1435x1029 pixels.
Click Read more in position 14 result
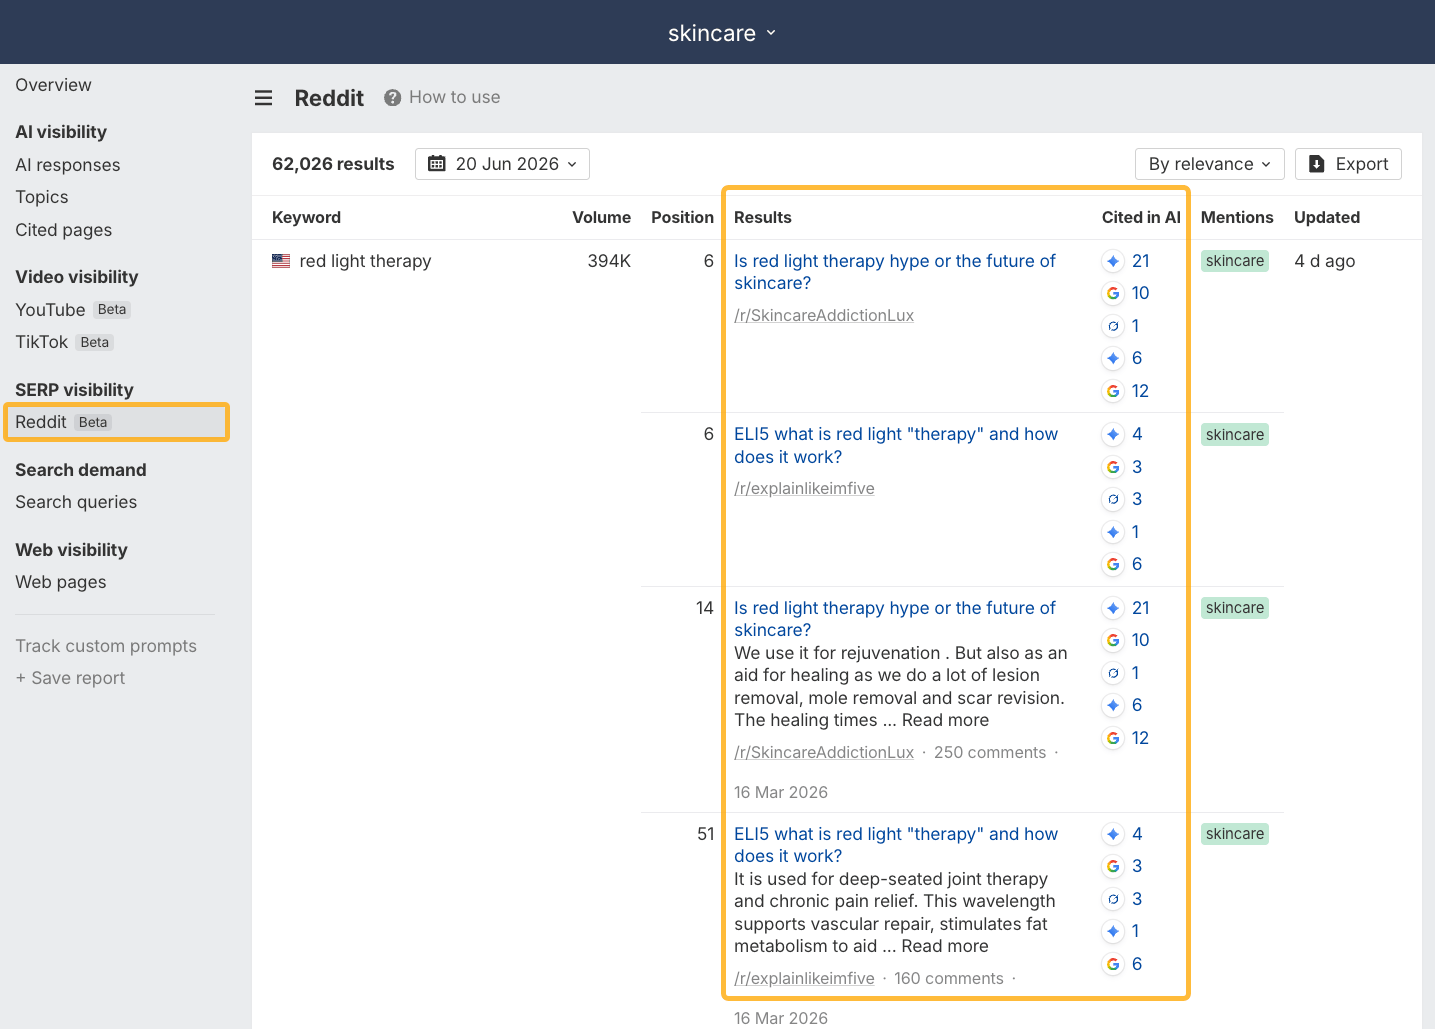click(945, 720)
